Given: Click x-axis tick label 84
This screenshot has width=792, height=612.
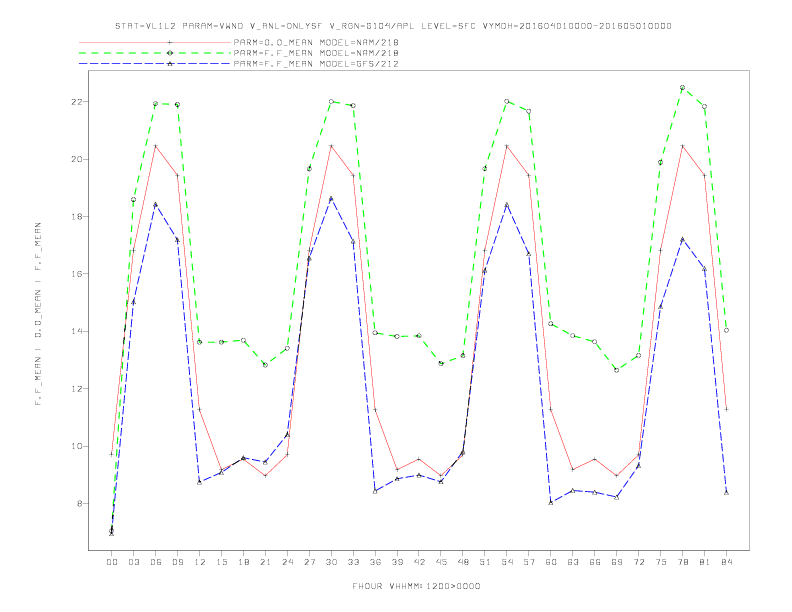Looking at the screenshot, I should [726, 562].
